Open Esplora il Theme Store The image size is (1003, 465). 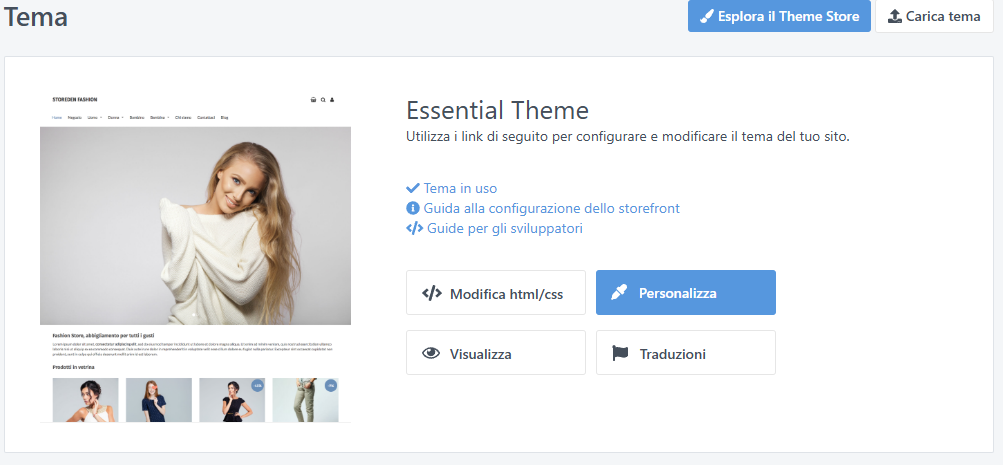point(788,17)
